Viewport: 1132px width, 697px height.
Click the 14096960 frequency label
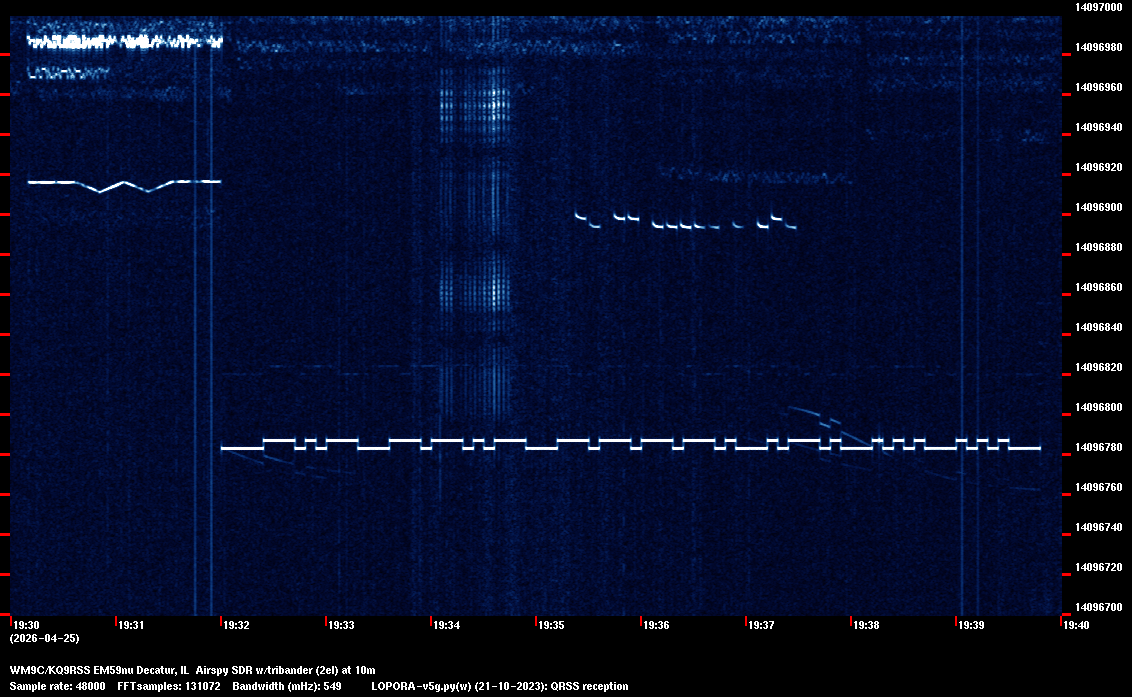coord(1099,87)
